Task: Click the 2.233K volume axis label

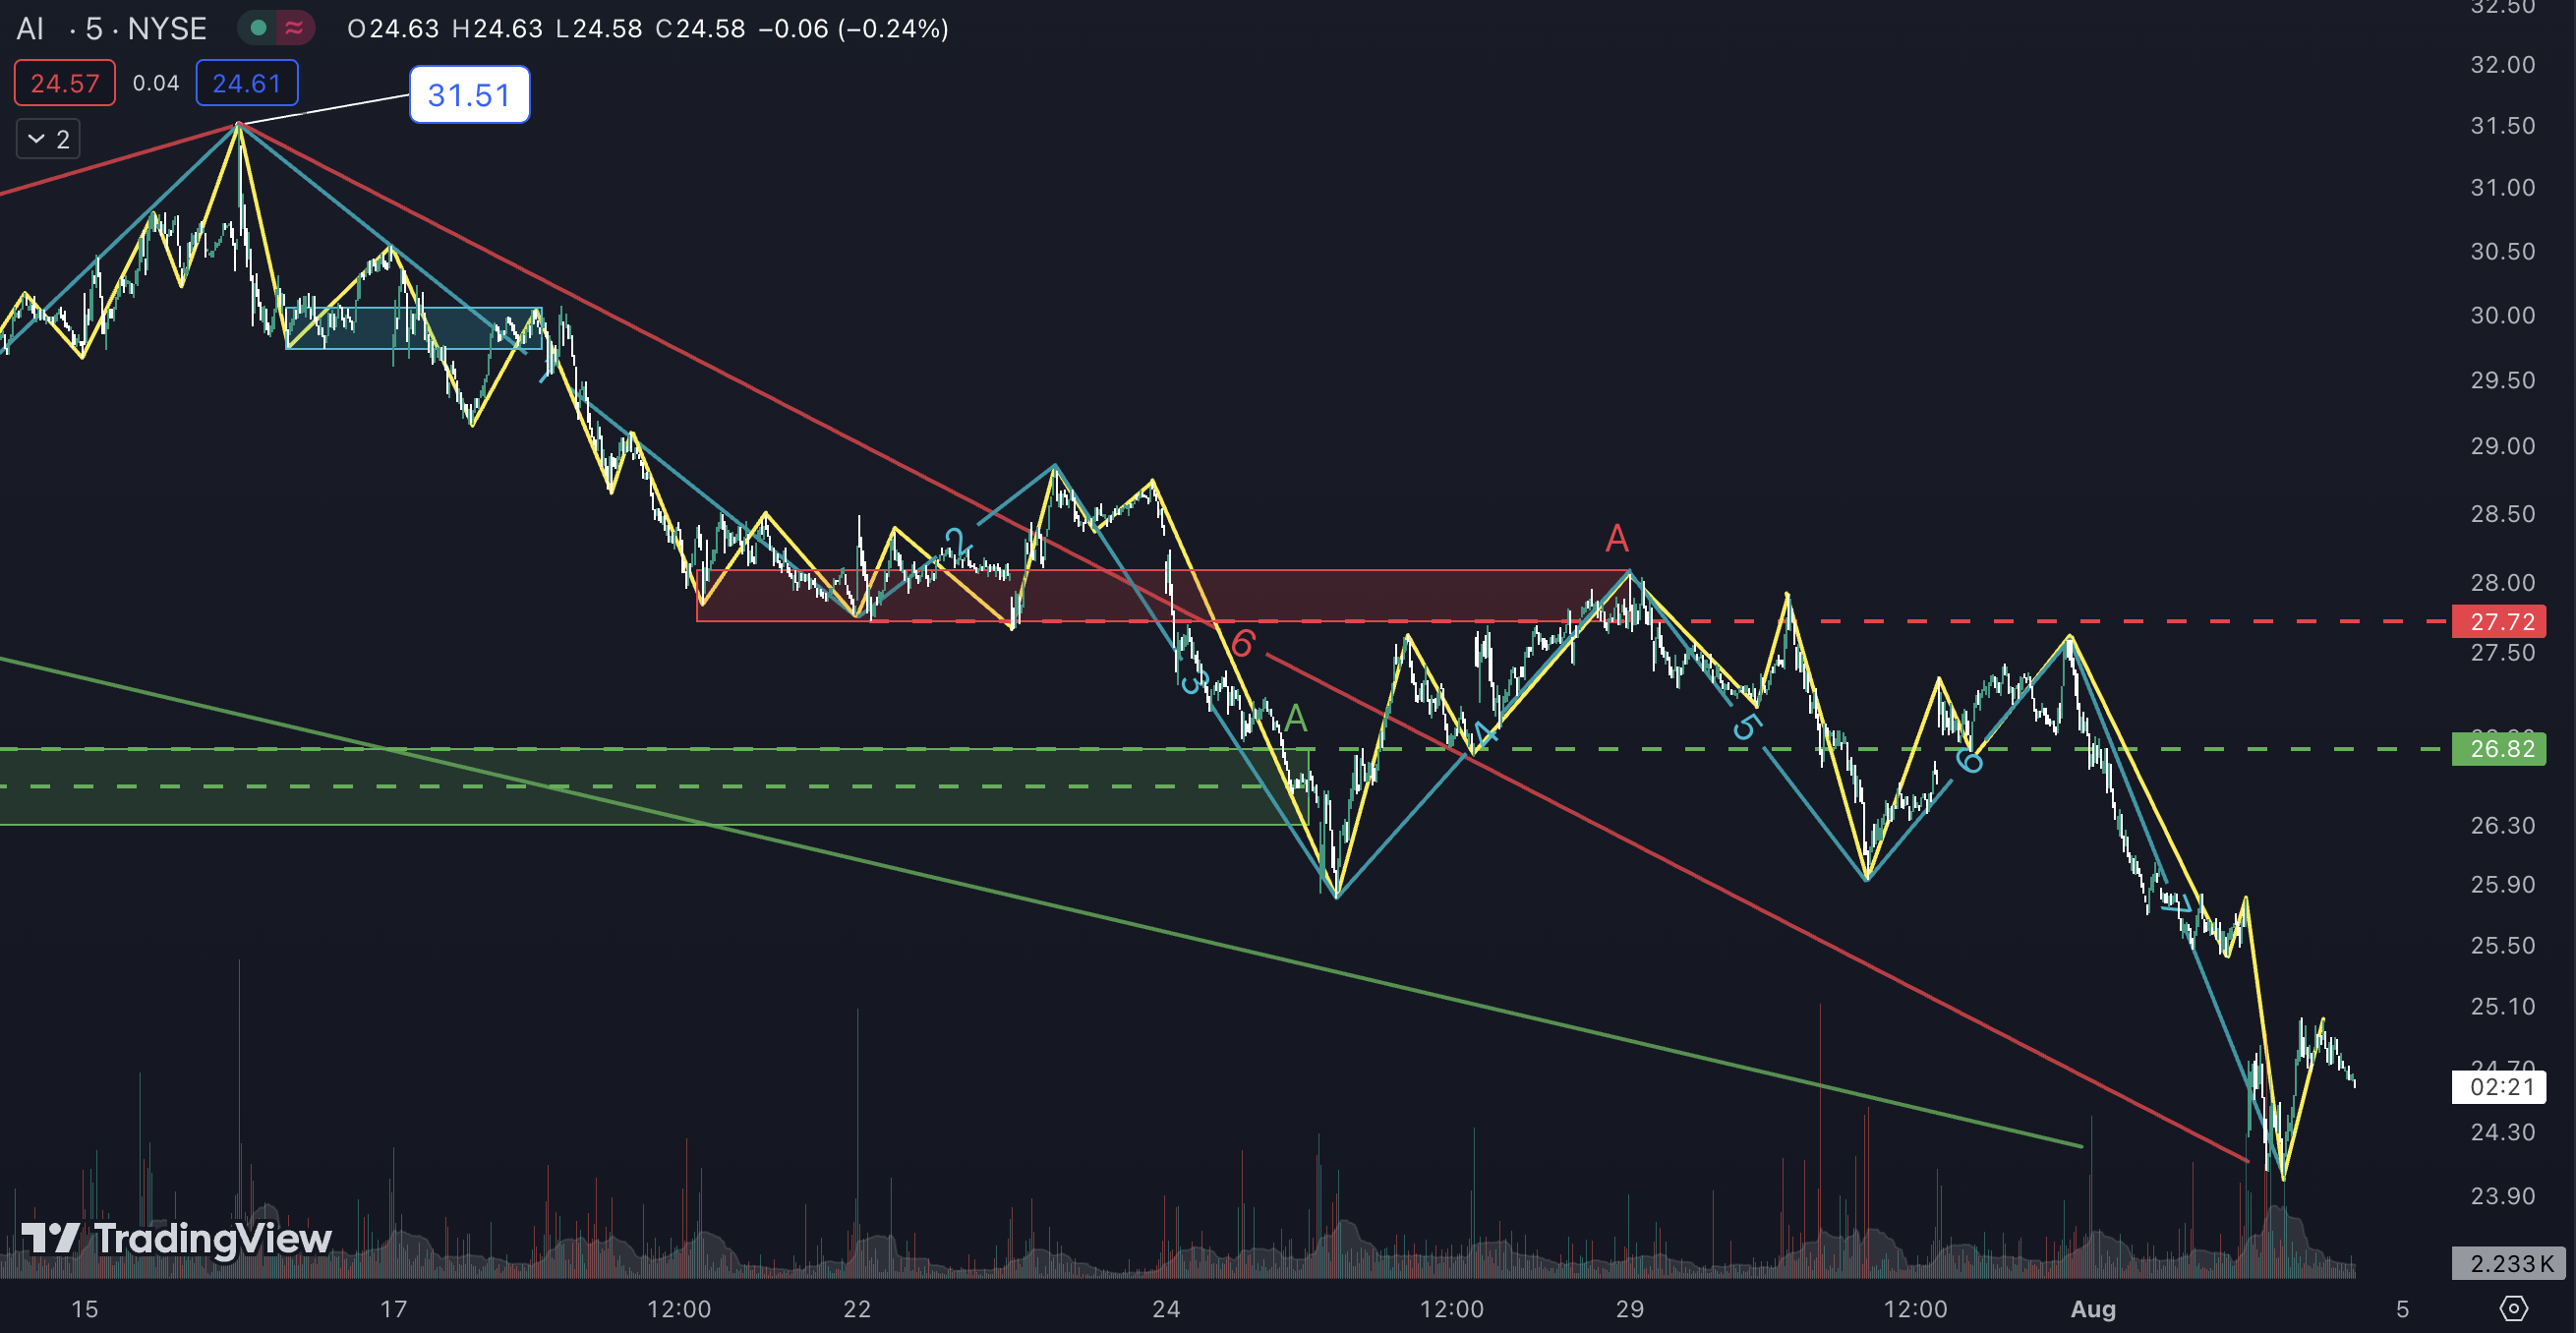Action: [x=2509, y=1263]
